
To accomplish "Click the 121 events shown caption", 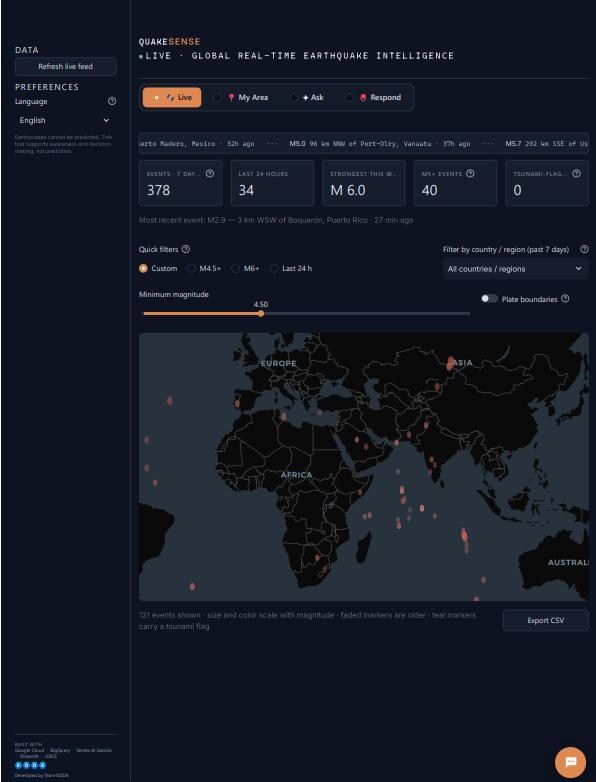I will point(307,620).
